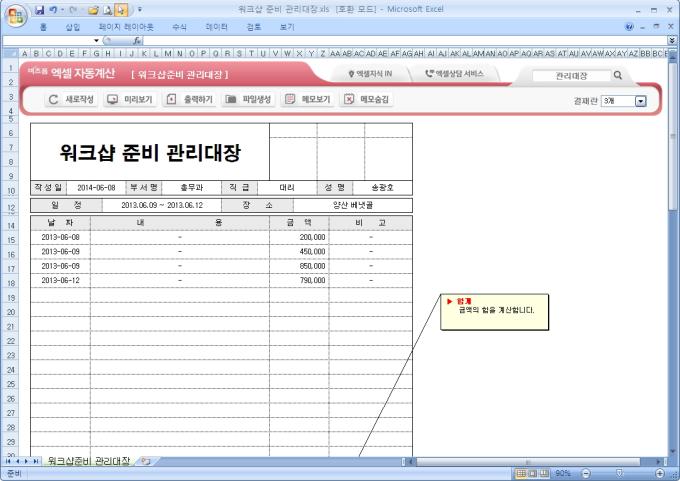Open the 엑셀상담 서비스 tab
Screen dimensions: 680x481
click(x=454, y=74)
